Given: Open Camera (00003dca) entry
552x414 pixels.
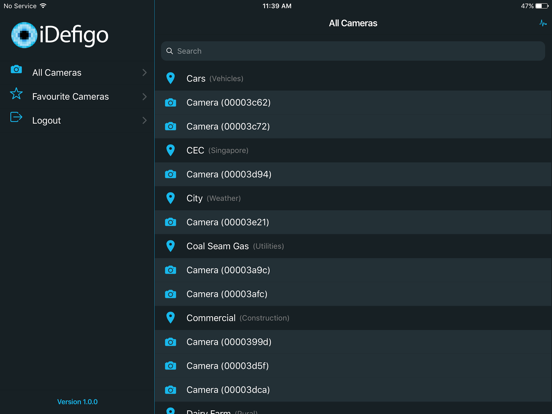Looking at the screenshot, I should point(353,390).
